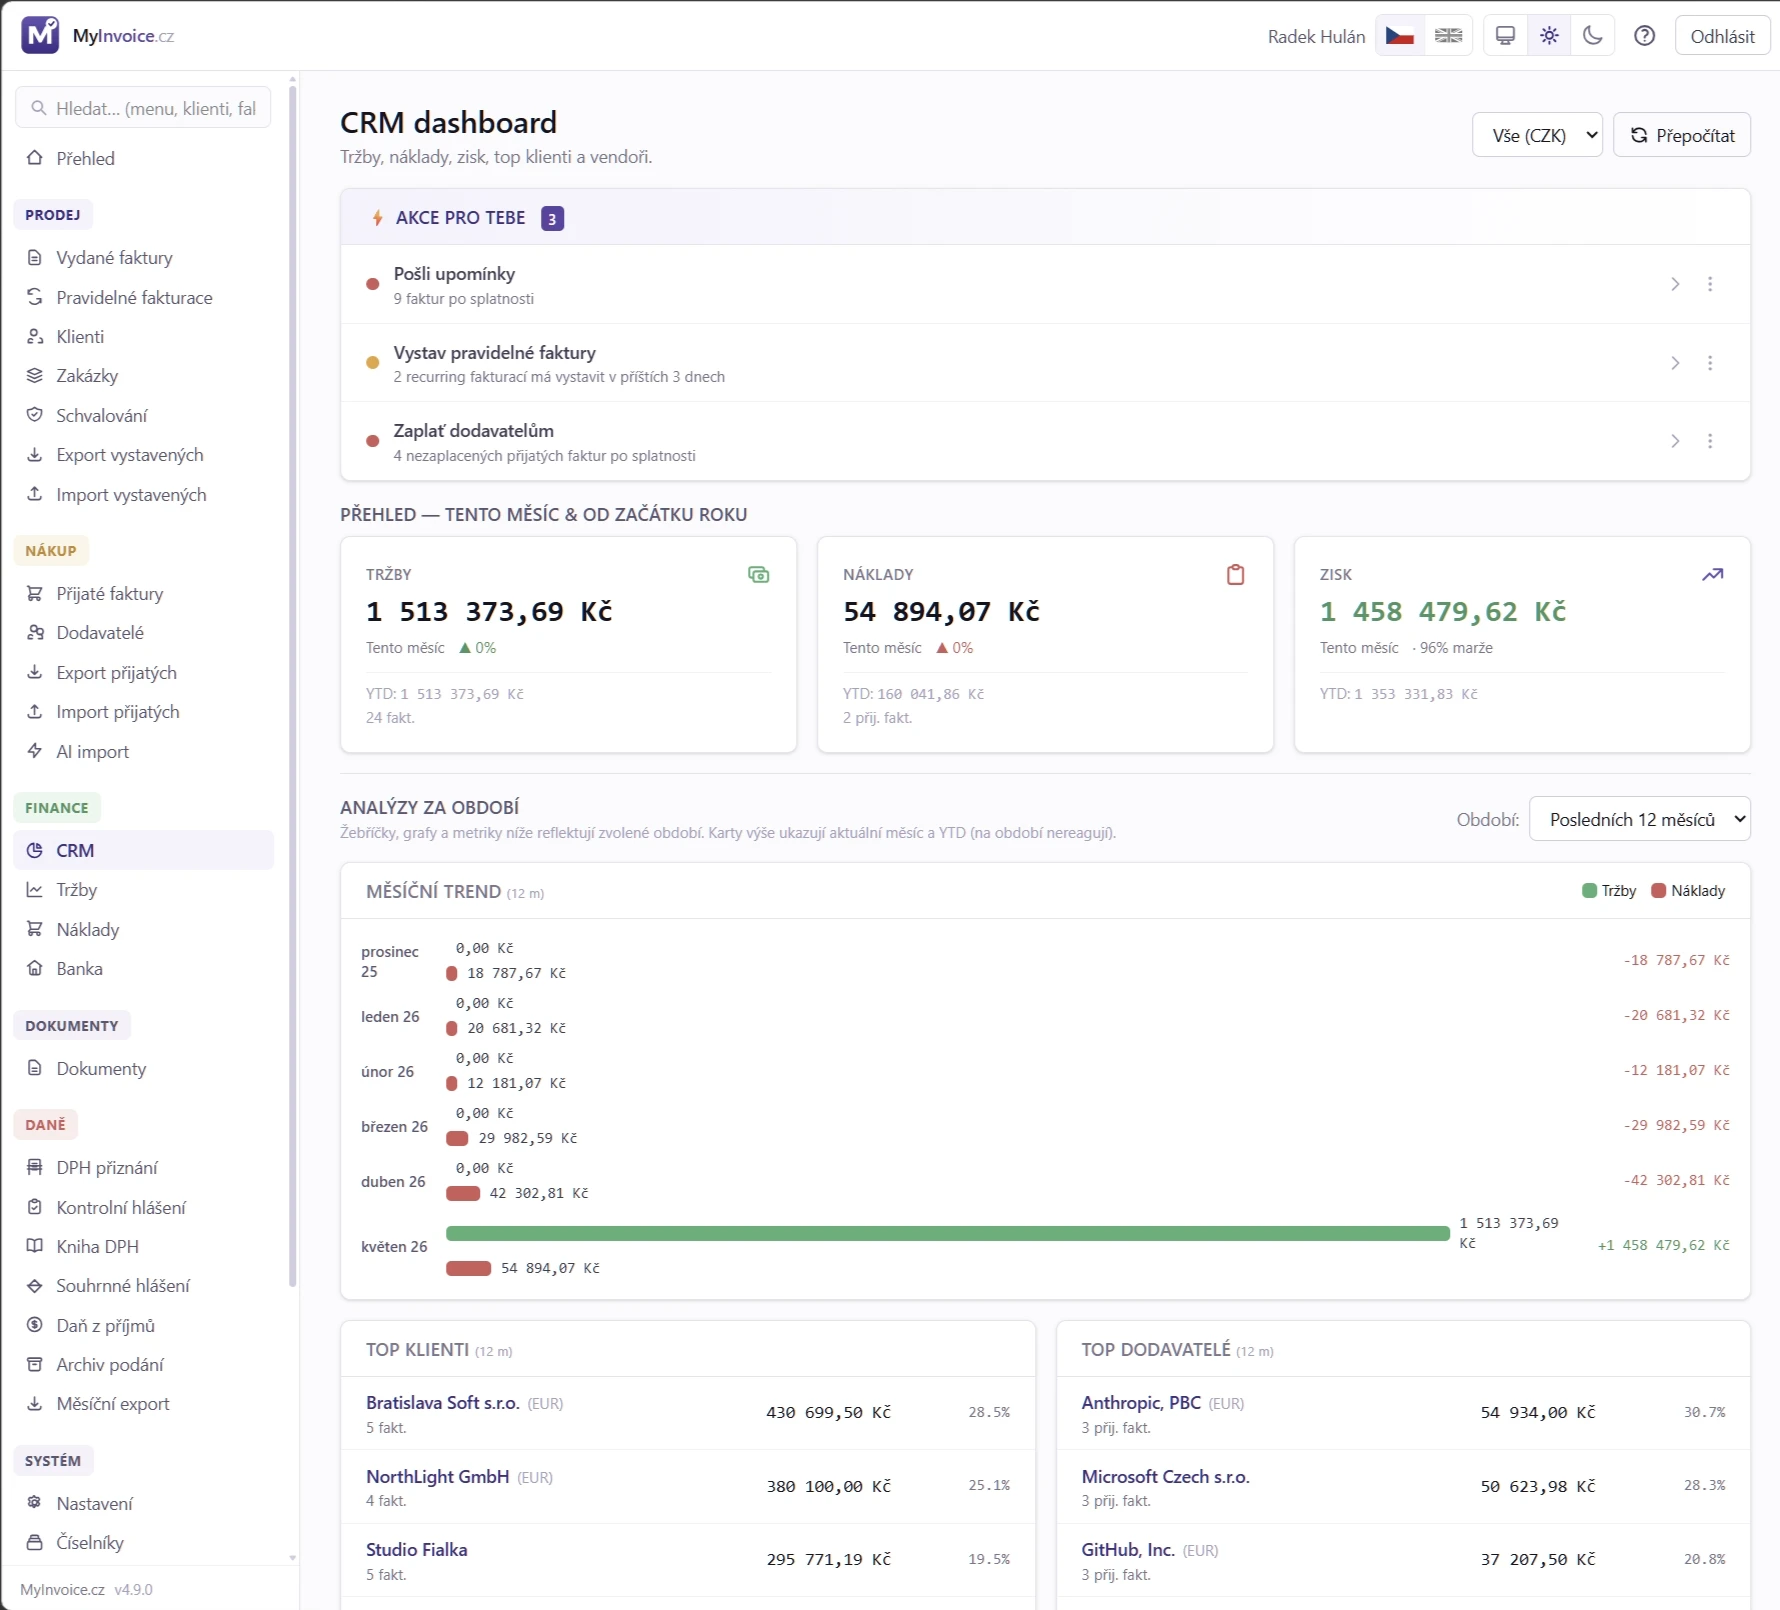Click the Zakázky layers icon
This screenshot has width=1780, height=1610.
pyautogui.click(x=35, y=376)
